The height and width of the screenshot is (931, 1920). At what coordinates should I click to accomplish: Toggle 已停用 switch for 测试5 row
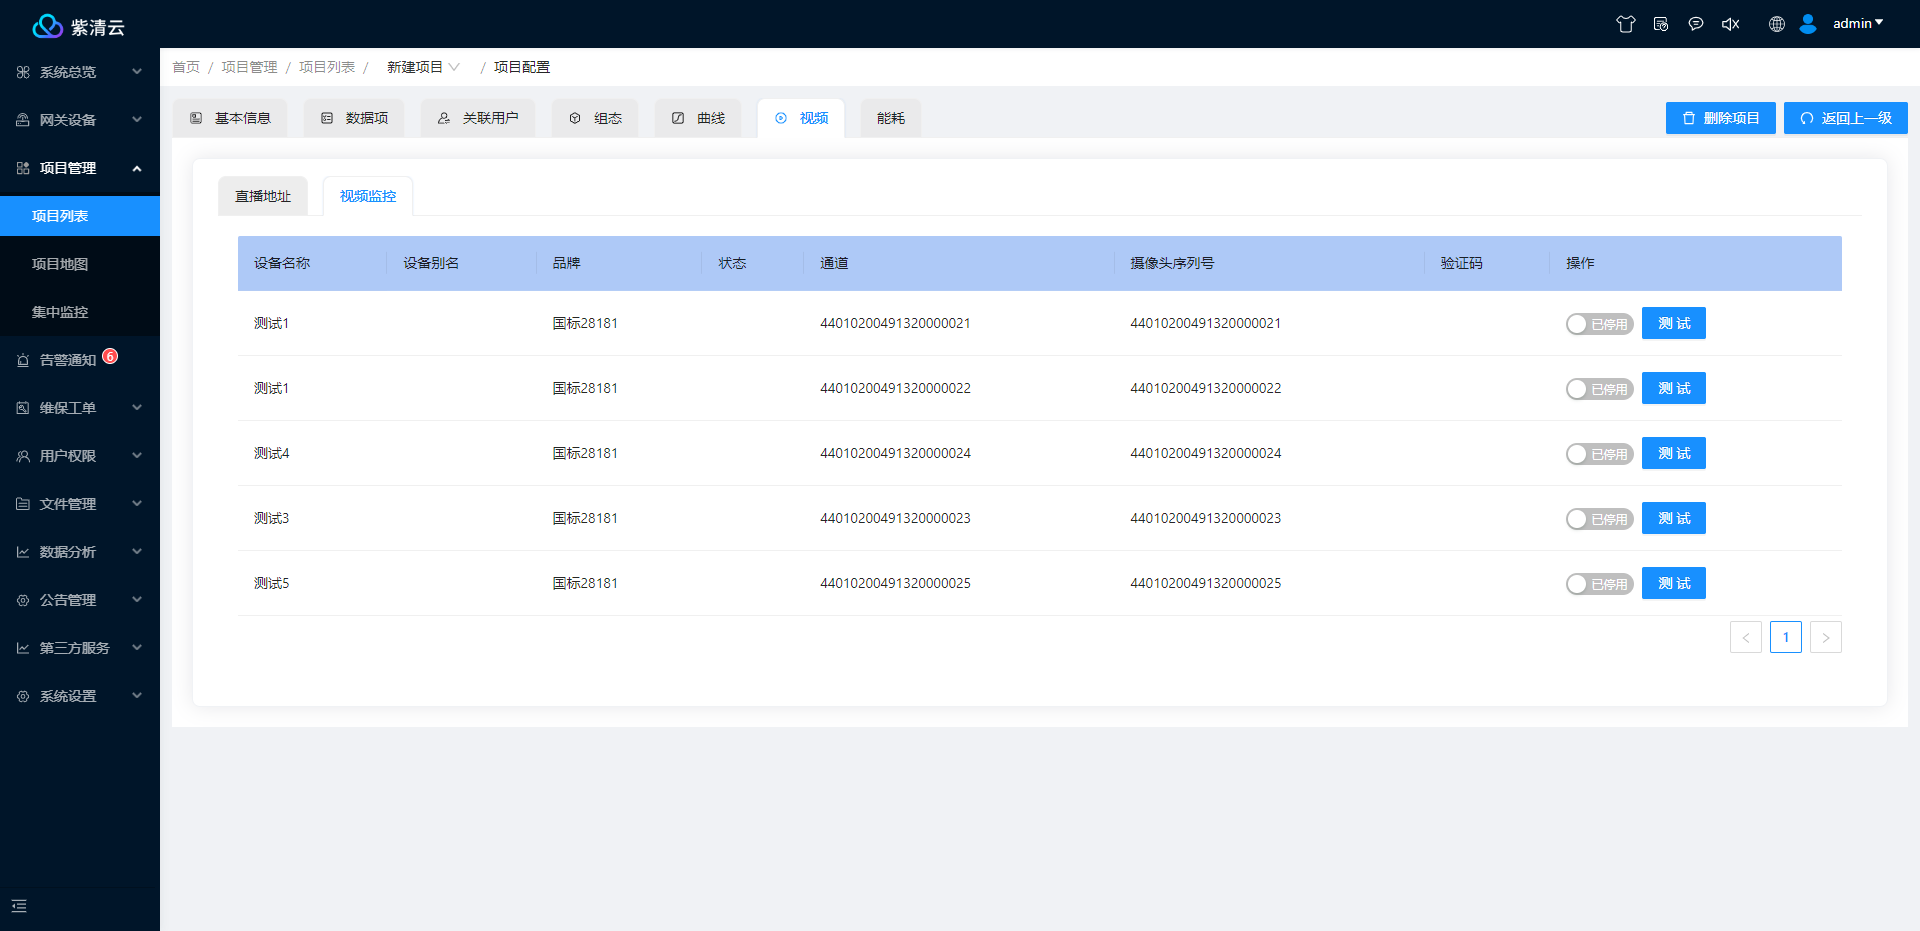coord(1599,584)
